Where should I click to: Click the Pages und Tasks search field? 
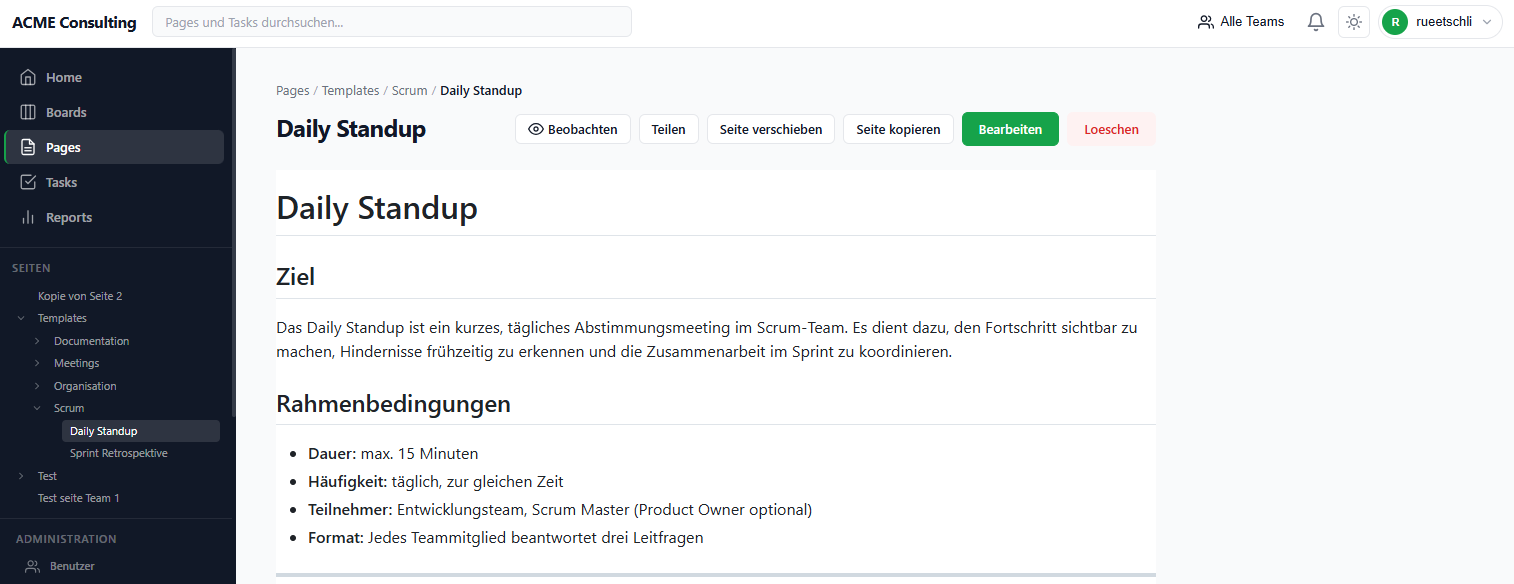tap(391, 21)
